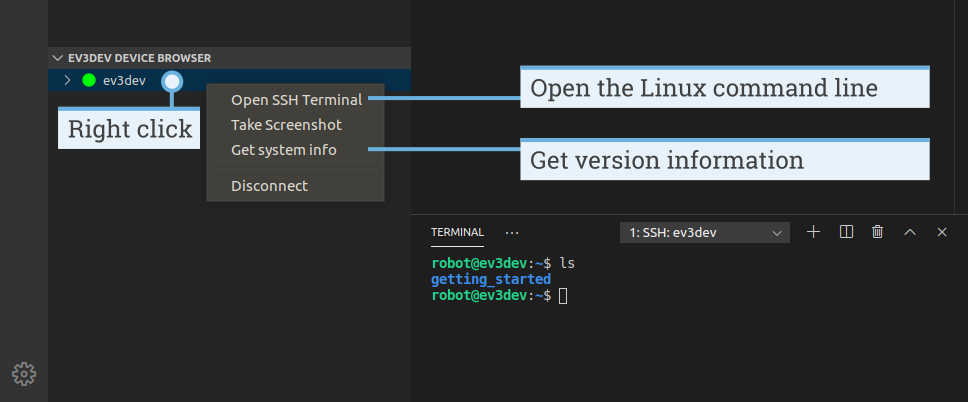Maximize terminal panel with up chevron
Viewport: 968px width, 402px height.
[910, 232]
